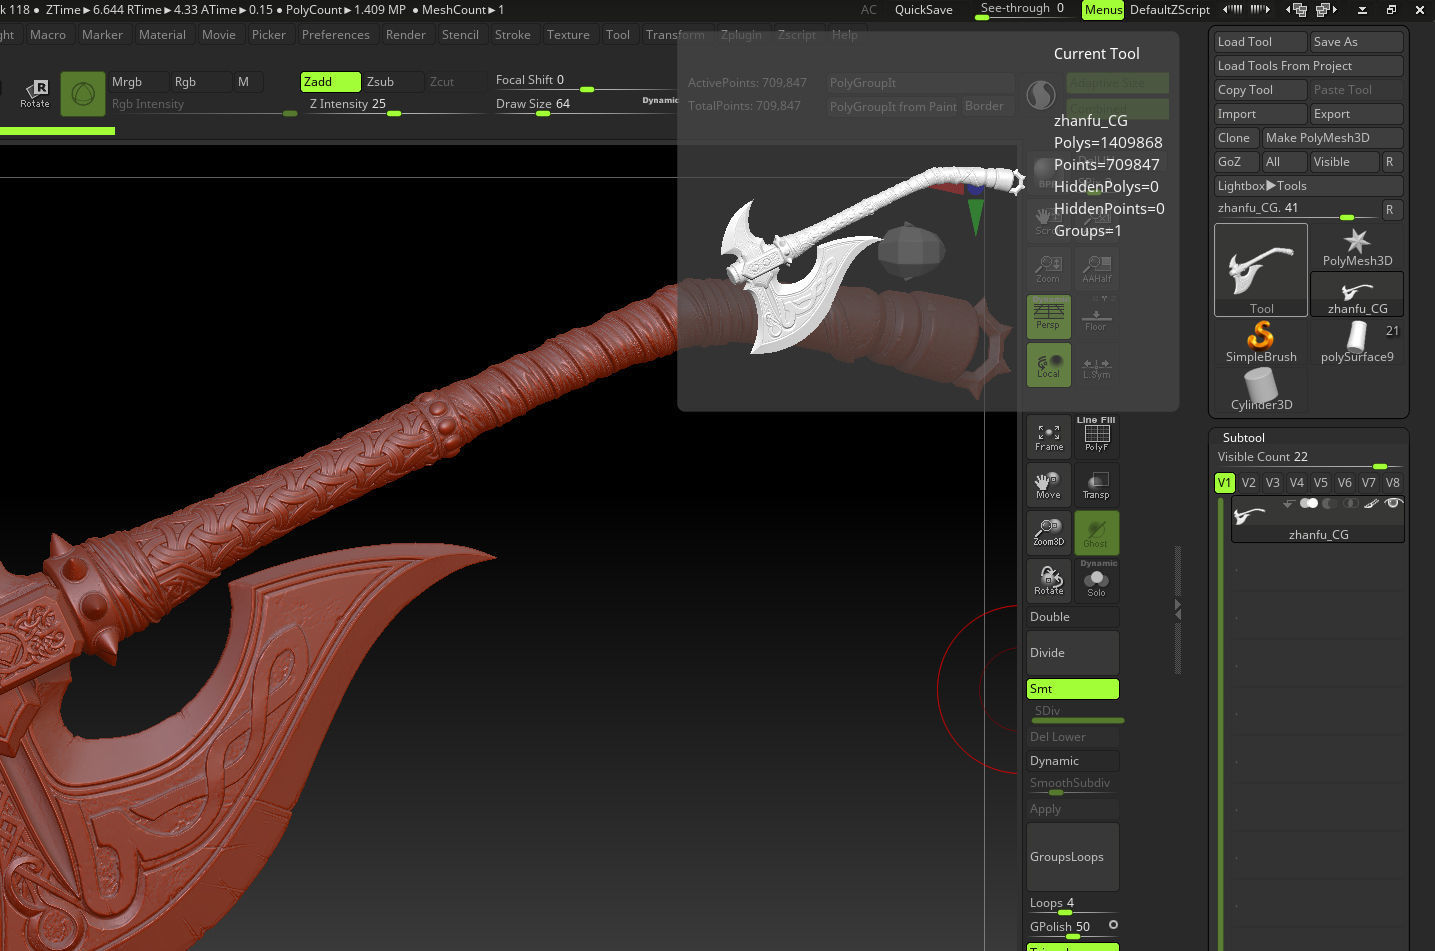Viewport: 1435px width, 951px height.
Task: Enable Transp mode icon
Action: click(1096, 484)
